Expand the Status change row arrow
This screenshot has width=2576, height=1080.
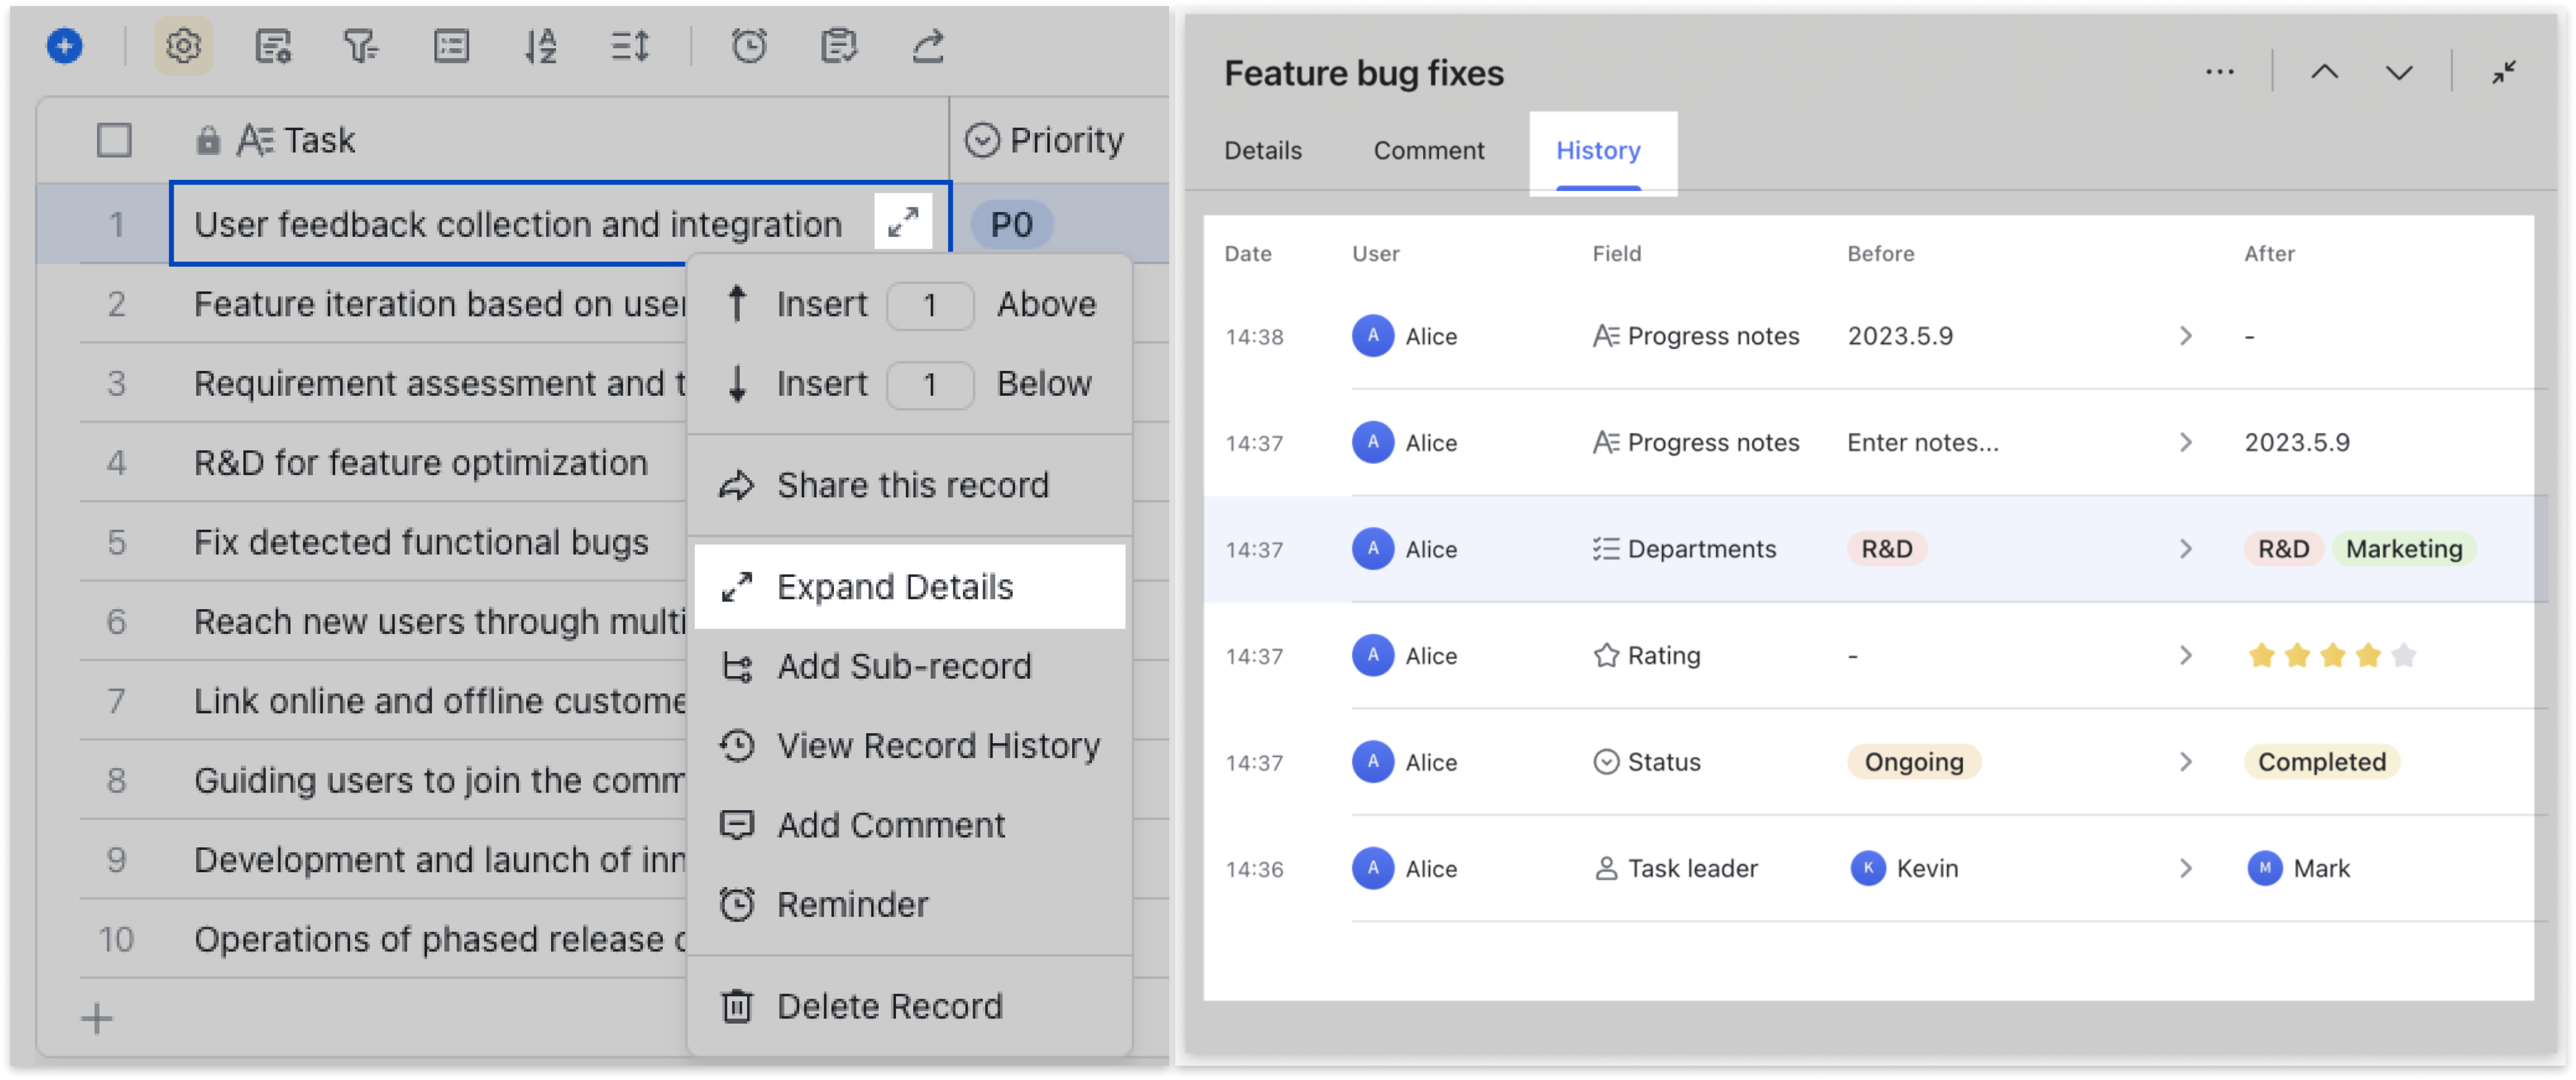[x=2185, y=762]
